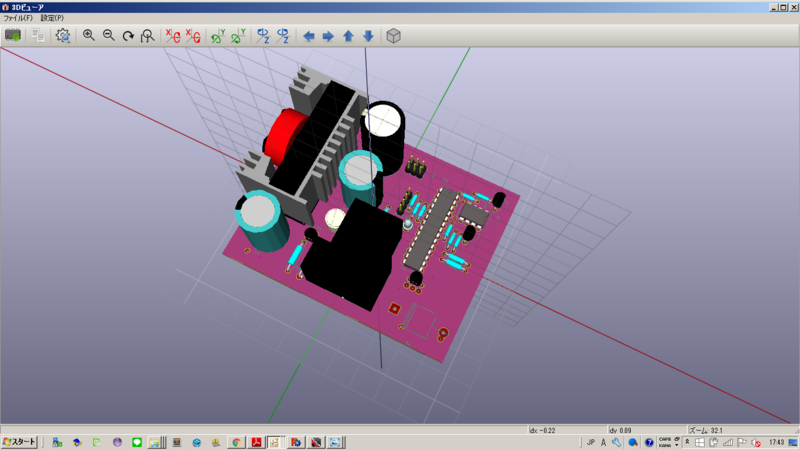Move the view left with blue arrow
800x450 pixels.
(x=309, y=36)
